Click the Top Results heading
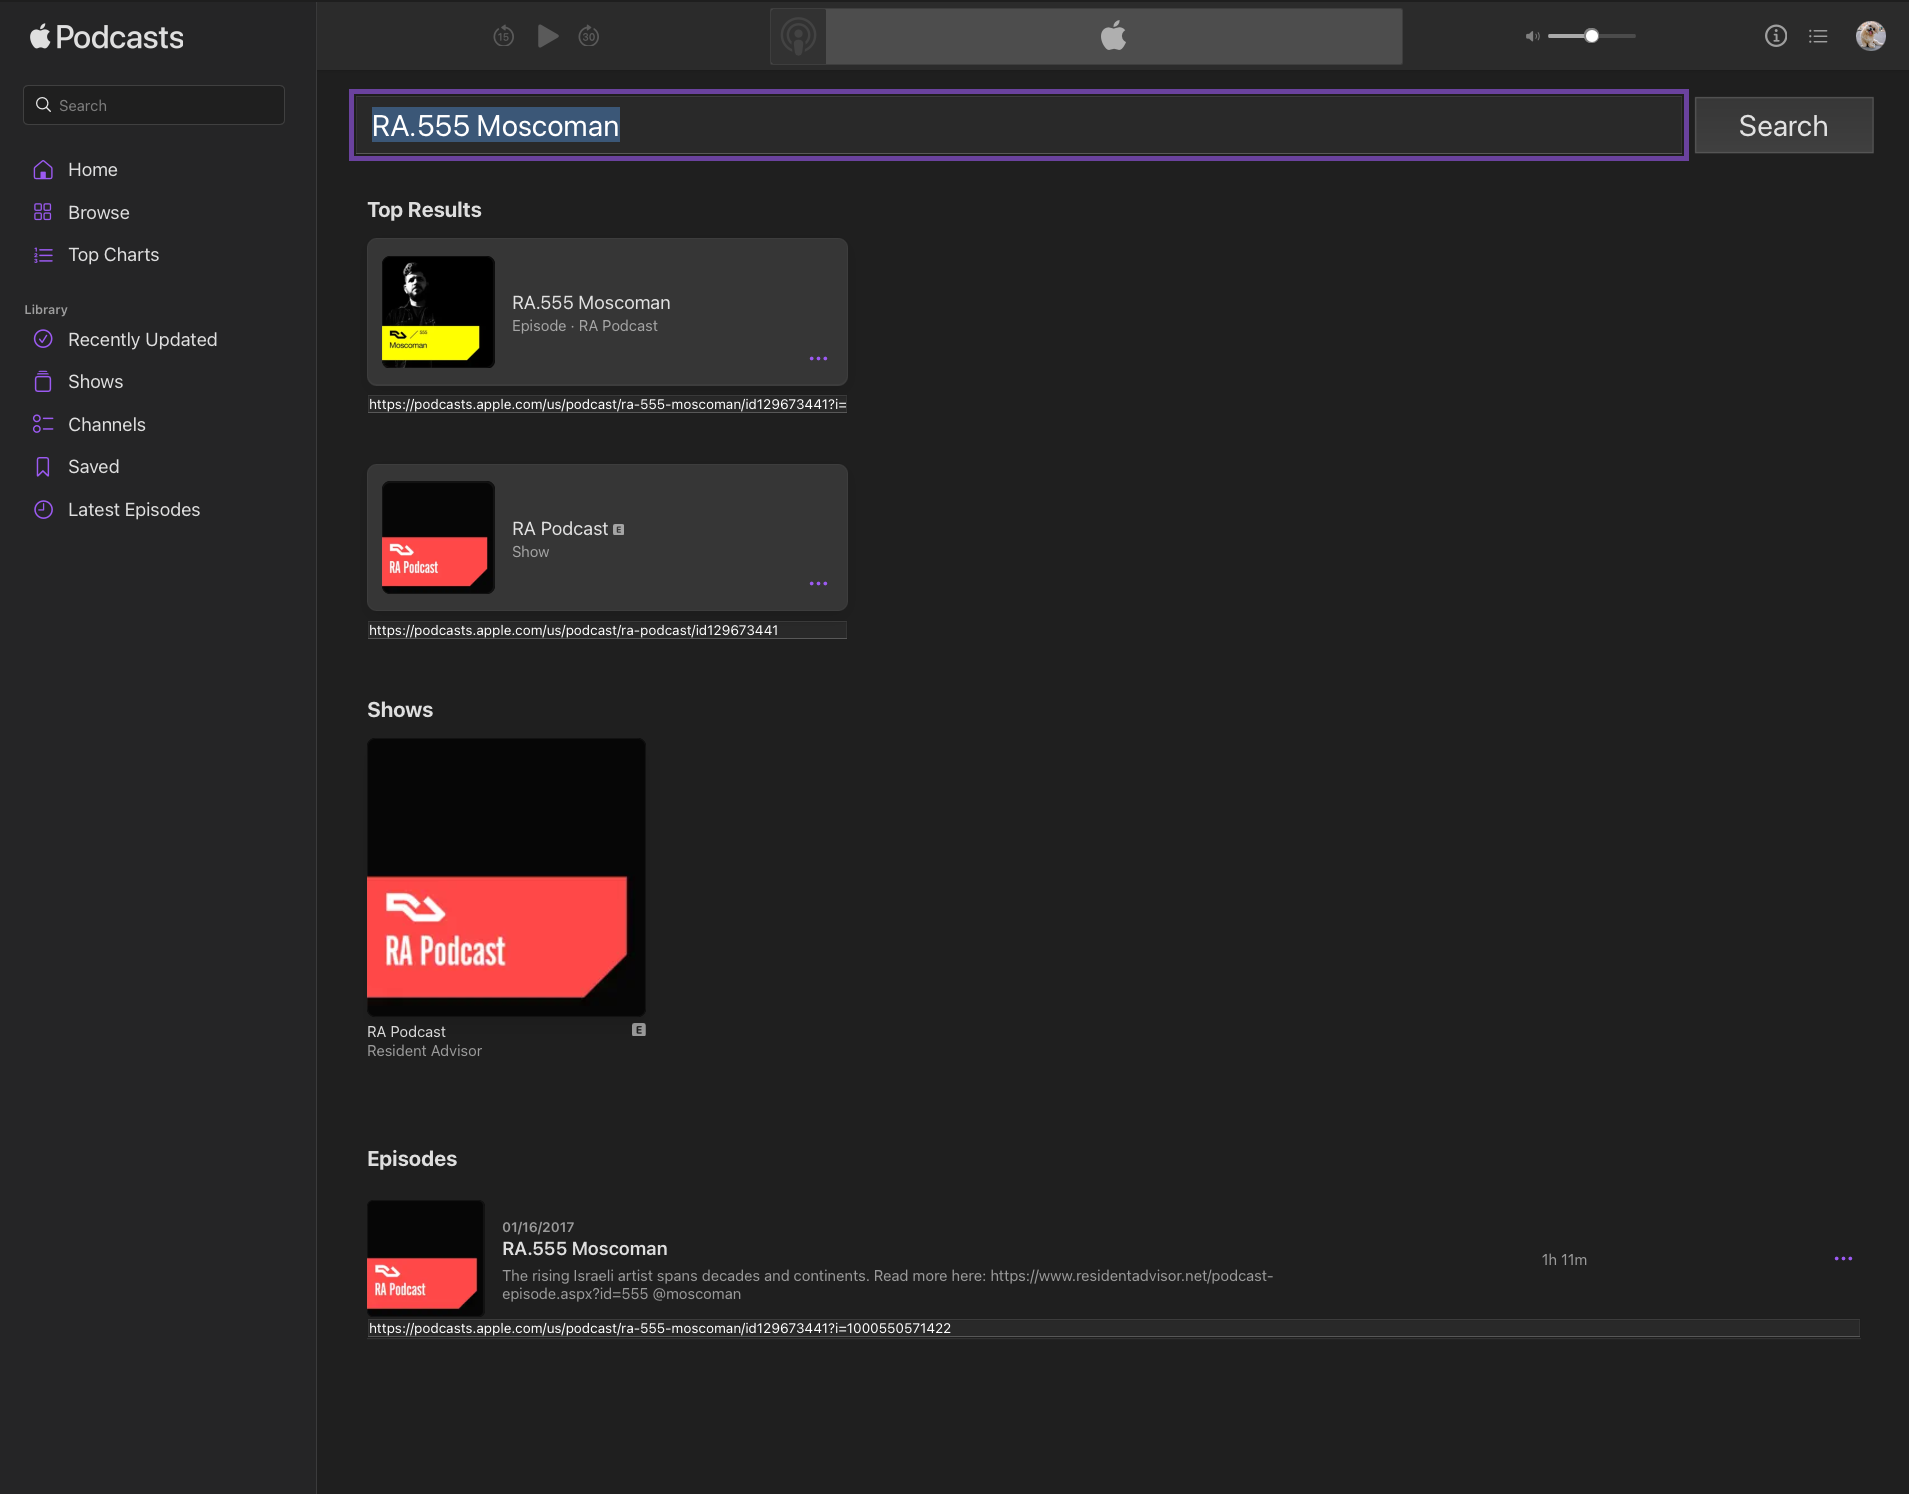The image size is (1909, 1494). pyautogui.click(x=424, y=210)
